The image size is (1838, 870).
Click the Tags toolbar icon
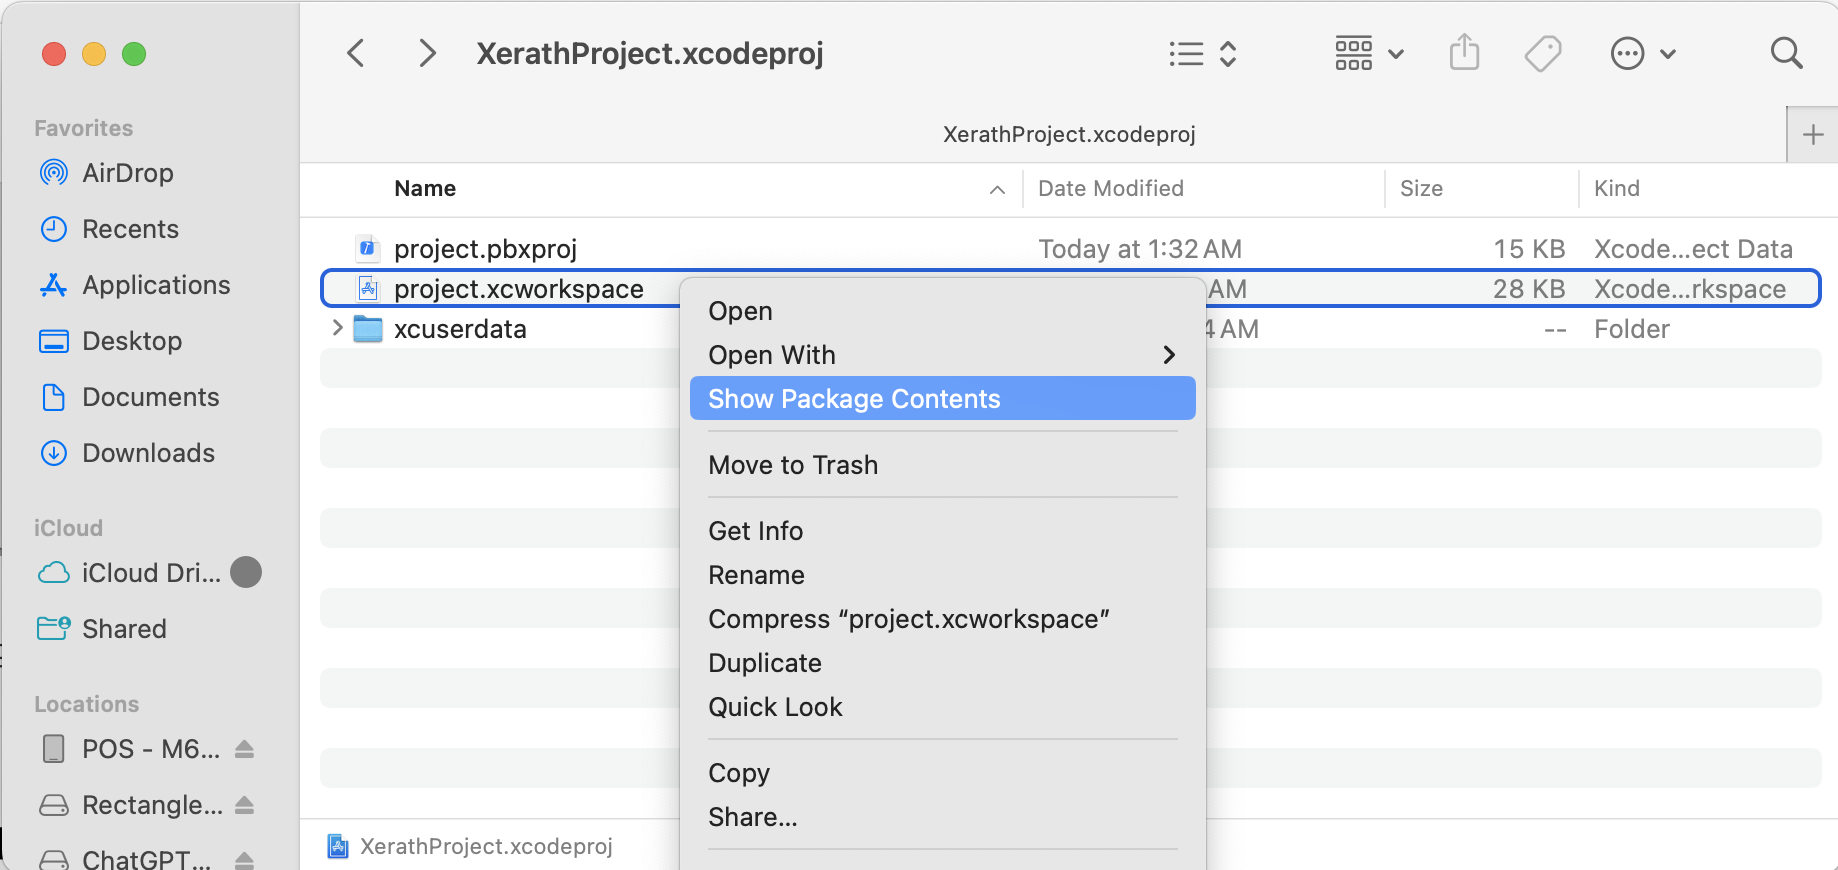(x=1543, y=53)
